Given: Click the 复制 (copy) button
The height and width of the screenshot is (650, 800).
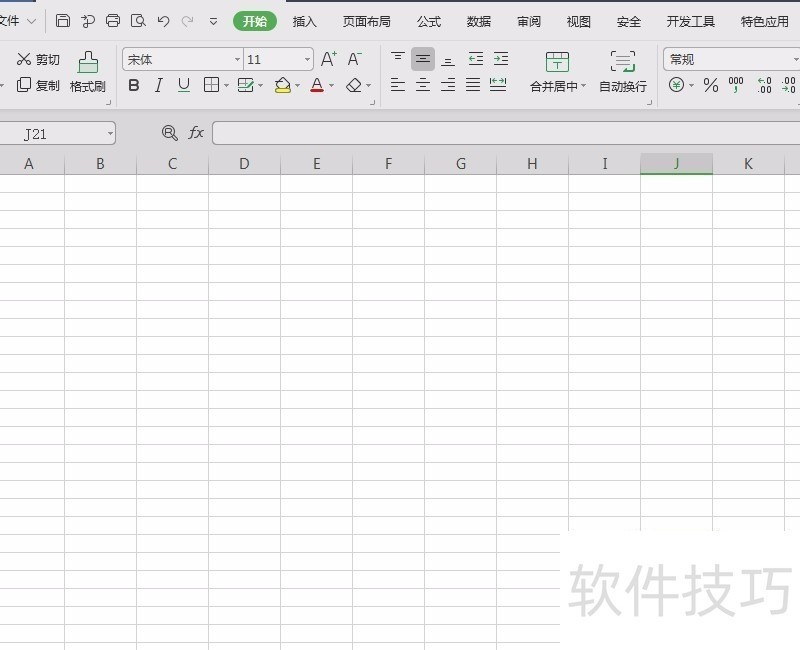Looking at the screenshot, I should [x=38, y=85].
